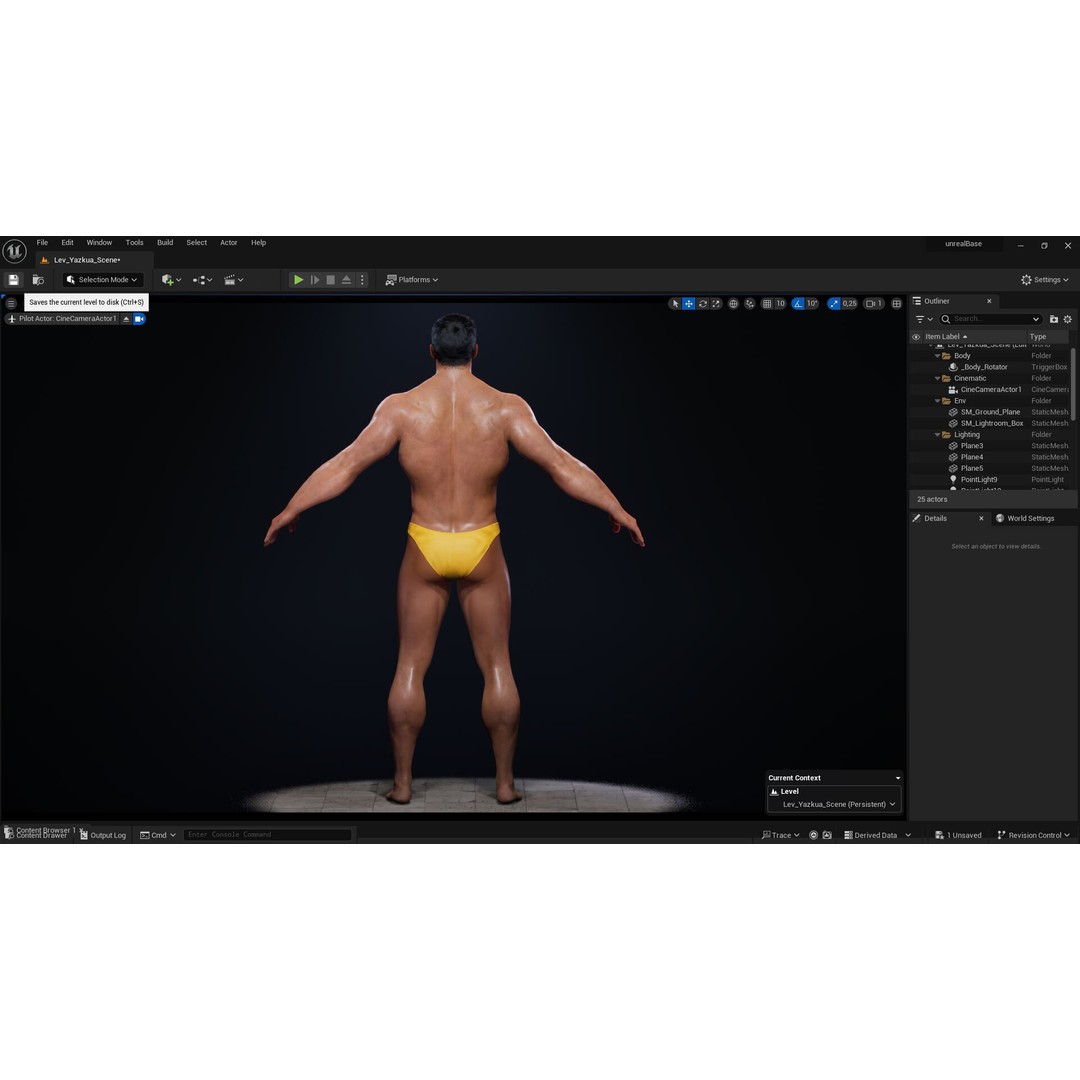Collapse the Lighting folder
This screenshot has height=1080, width=1080.
(x=937, y=435)
